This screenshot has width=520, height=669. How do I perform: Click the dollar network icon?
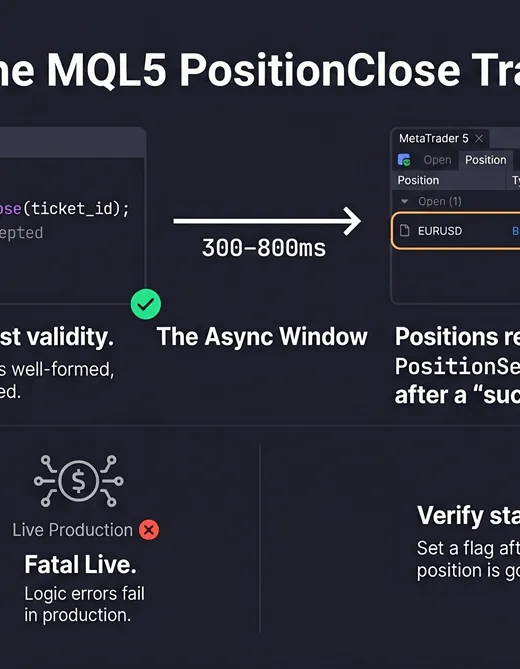click(78, 481)
